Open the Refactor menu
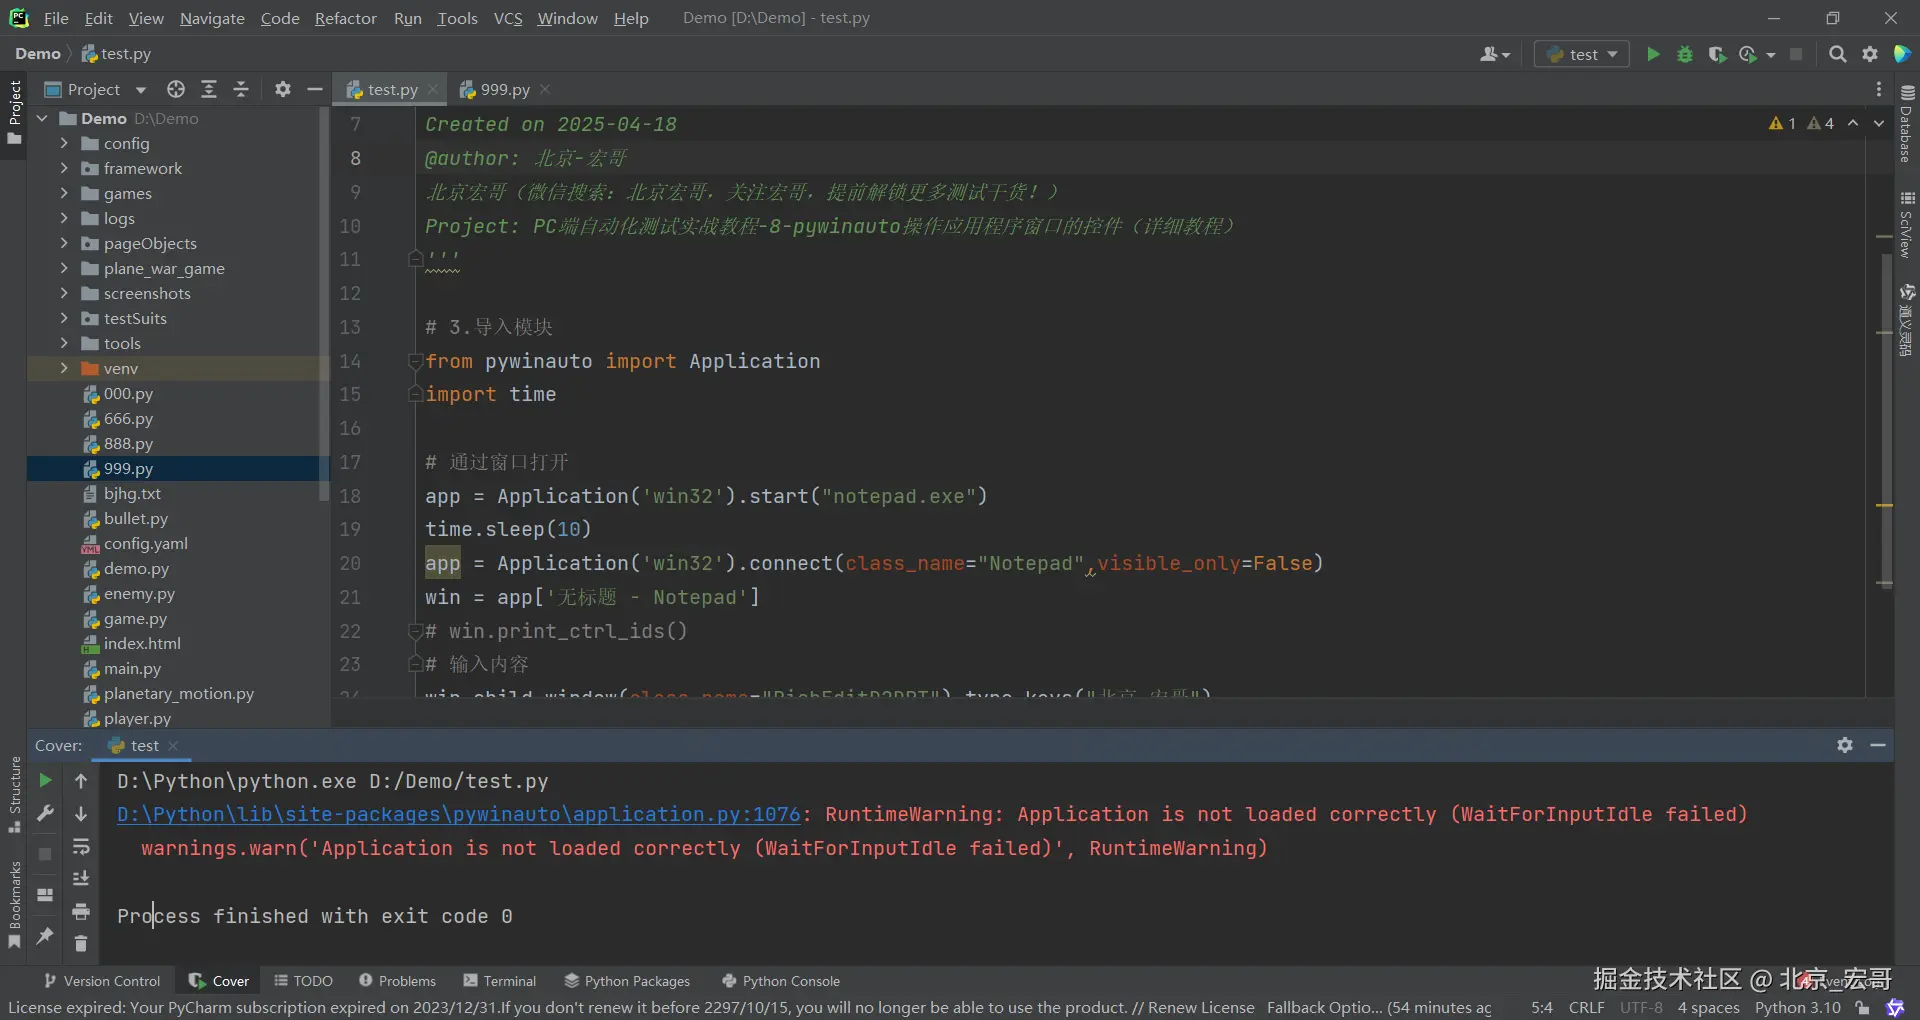This screenshot has height=1020, width=1920. (345, 18)
